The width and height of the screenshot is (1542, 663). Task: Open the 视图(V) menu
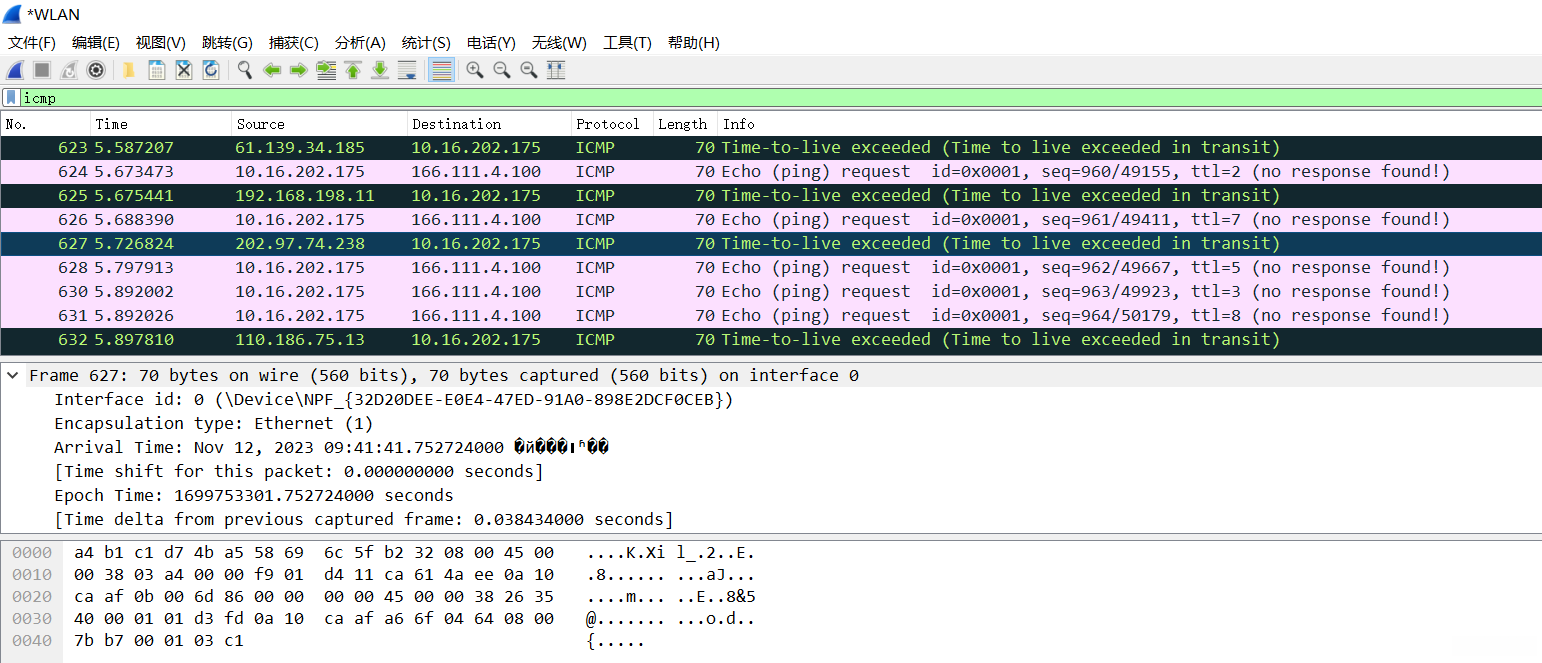pos(161,43)
